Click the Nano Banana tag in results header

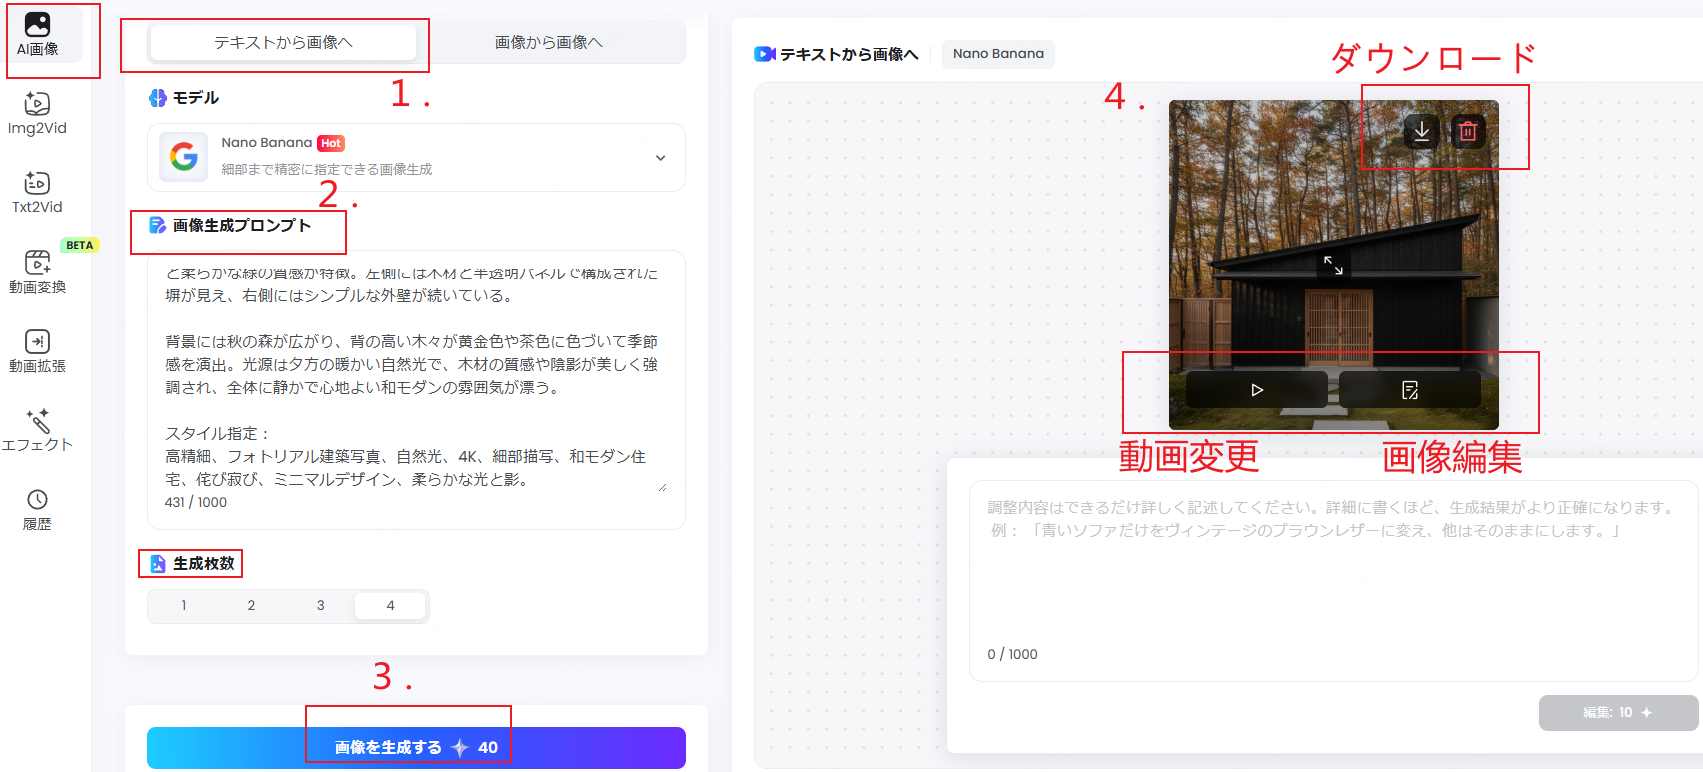(x=998, y=54)
